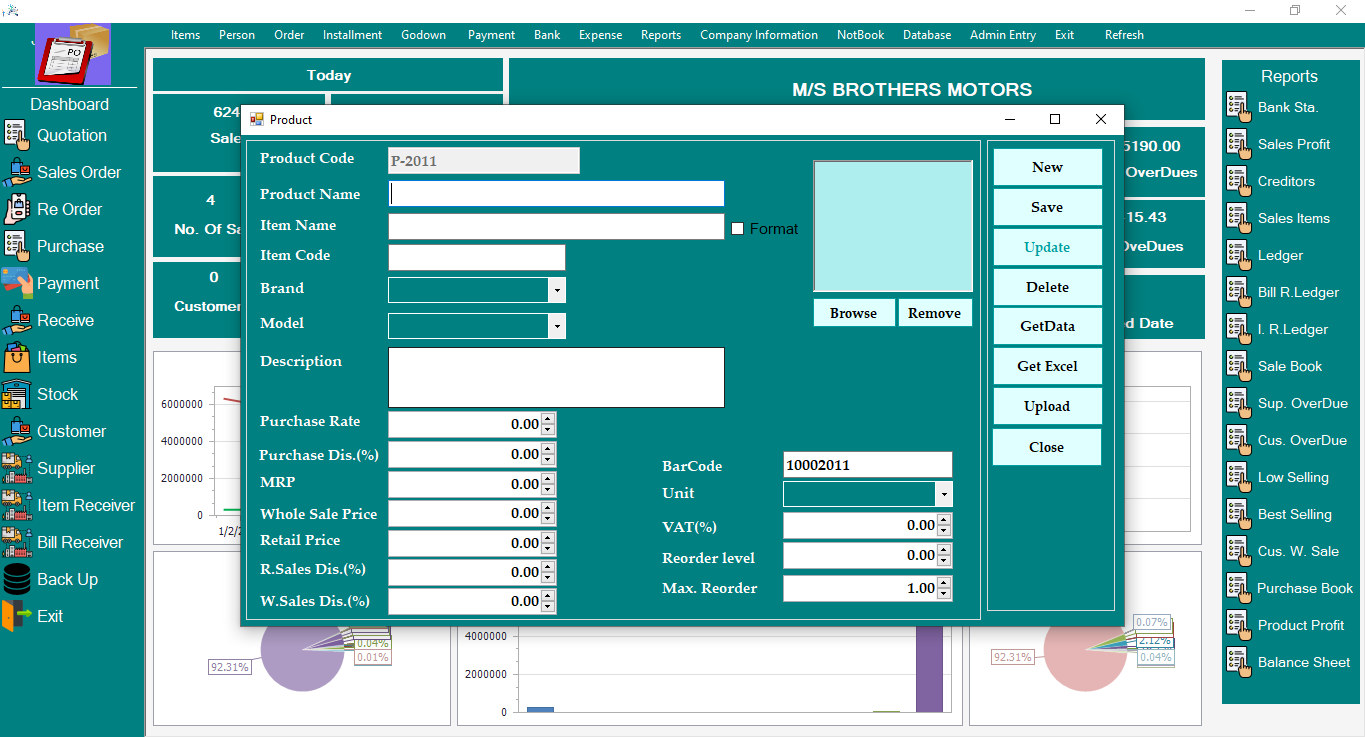Screen dimensions: 1365x737
Task: Expand the Model dropdown
Action: point(557,326)
